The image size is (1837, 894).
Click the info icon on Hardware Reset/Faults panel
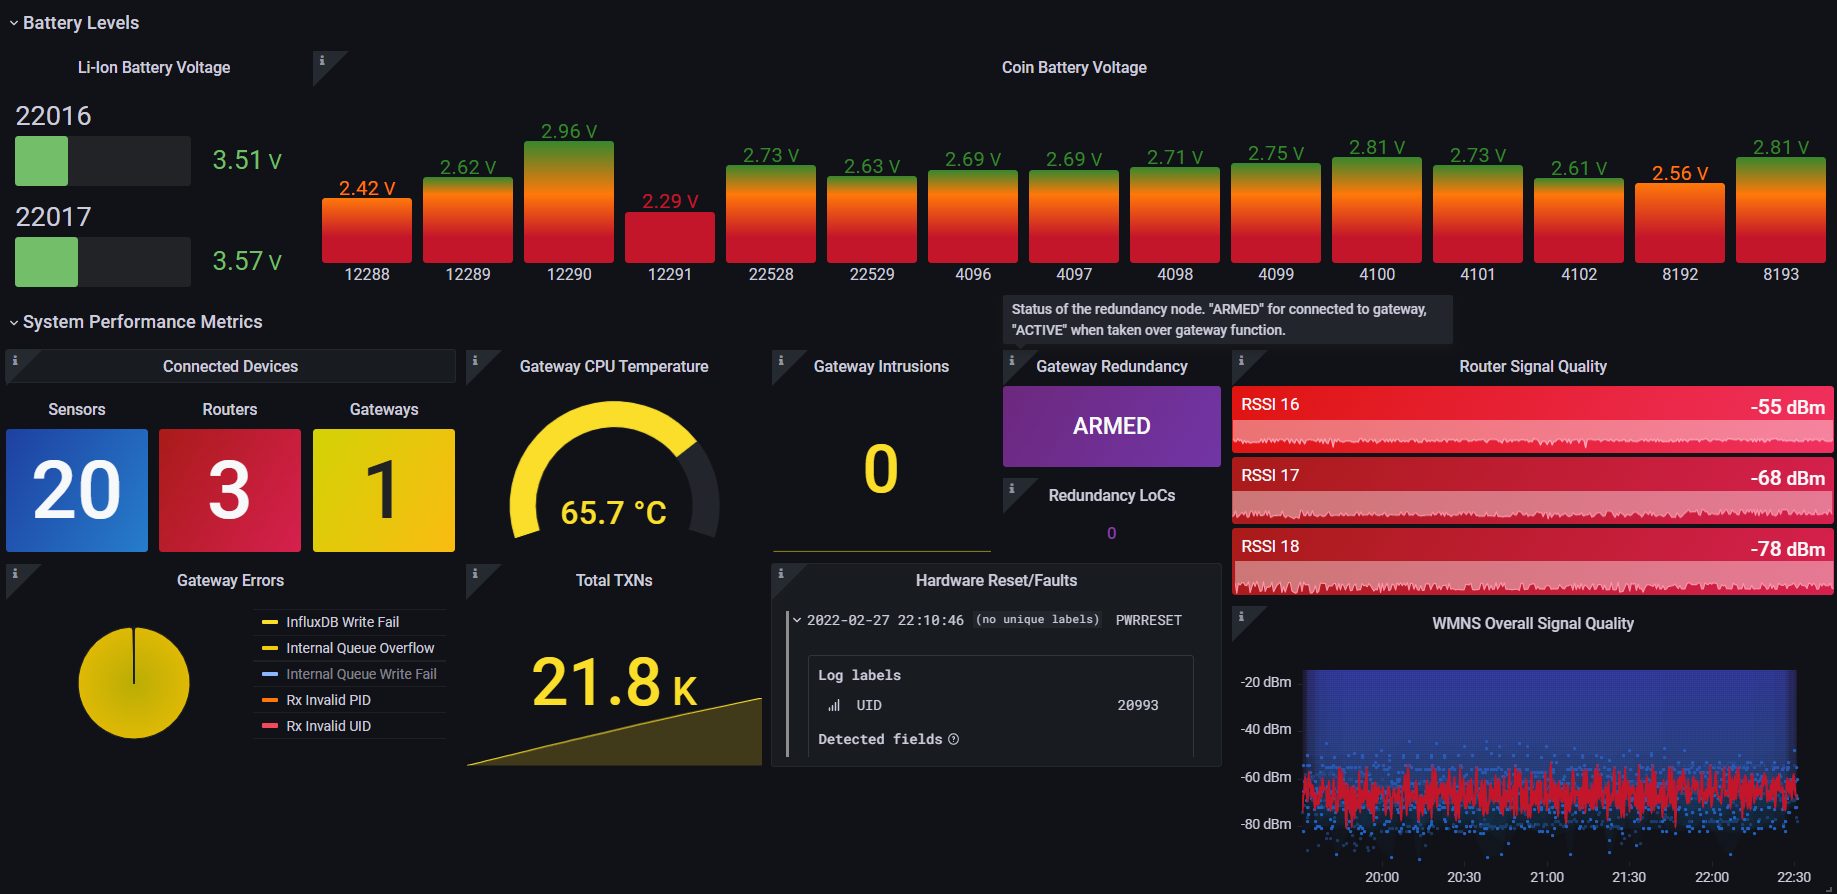781,574
